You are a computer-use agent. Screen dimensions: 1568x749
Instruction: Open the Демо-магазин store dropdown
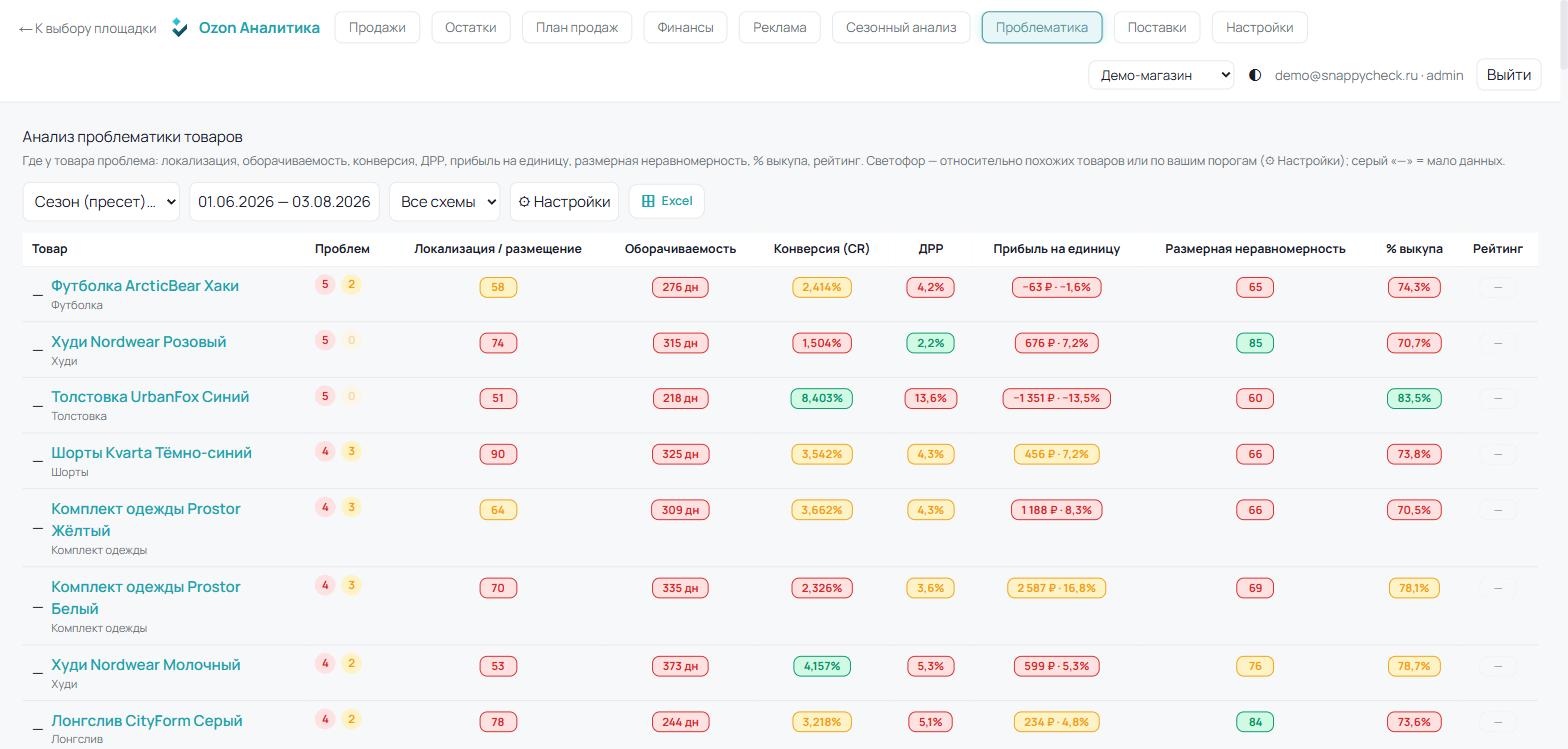[1161, 75]
